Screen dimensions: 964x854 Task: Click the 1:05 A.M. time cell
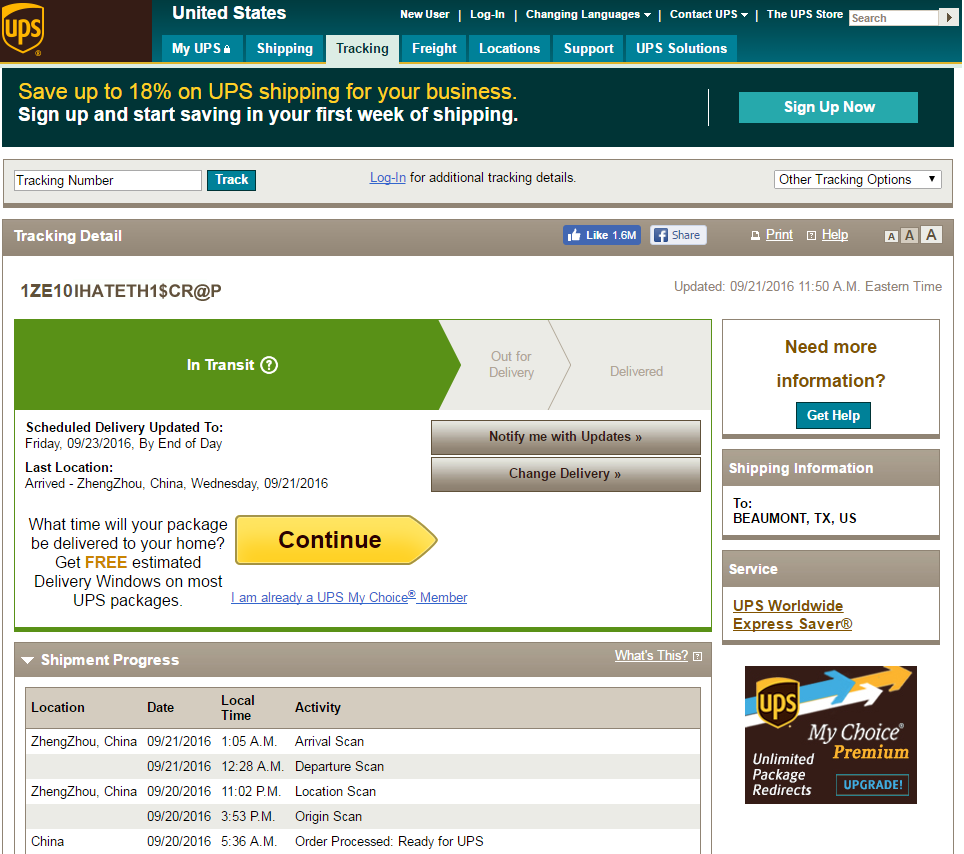pyautogui.click(x=249, y=741)
